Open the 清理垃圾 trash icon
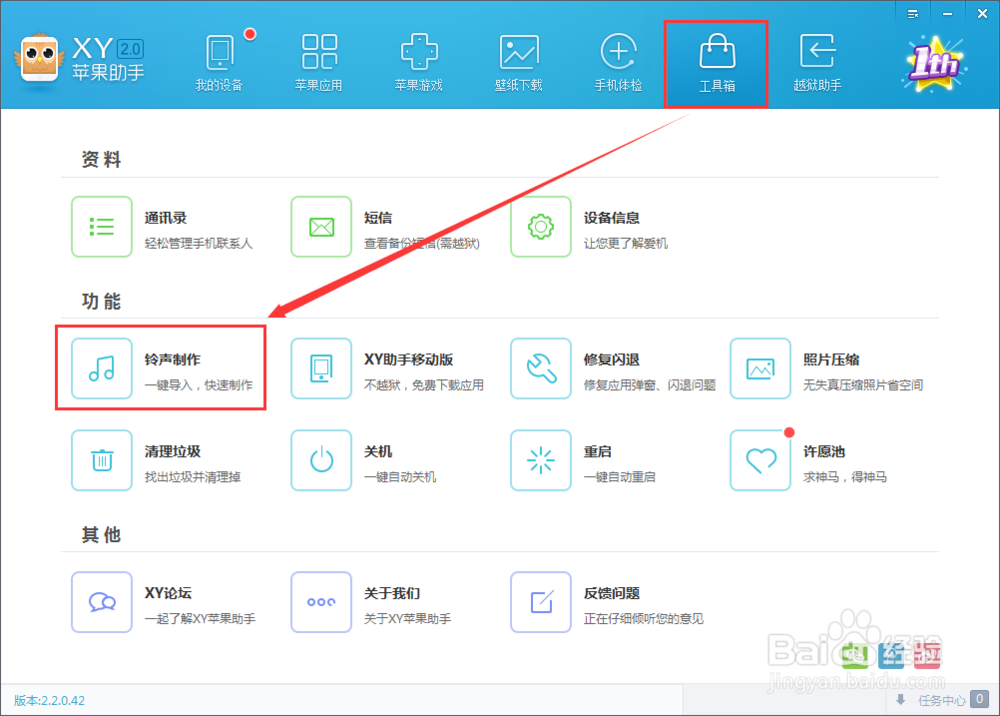Image resolution: width=1000 pixels, height=716 pixels. (102, 460)
